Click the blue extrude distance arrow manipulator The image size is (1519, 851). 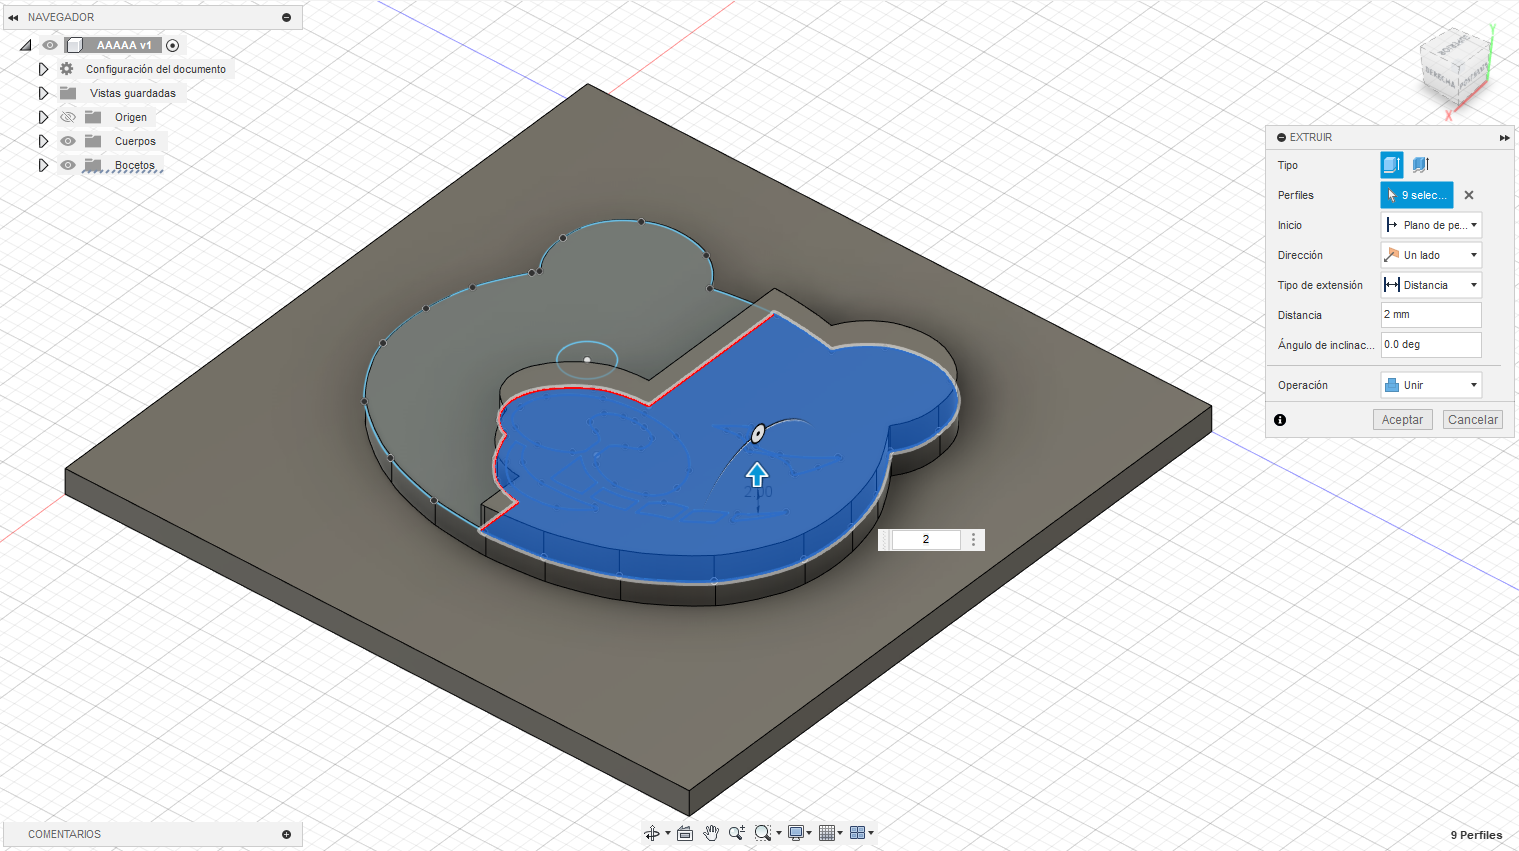757,474
